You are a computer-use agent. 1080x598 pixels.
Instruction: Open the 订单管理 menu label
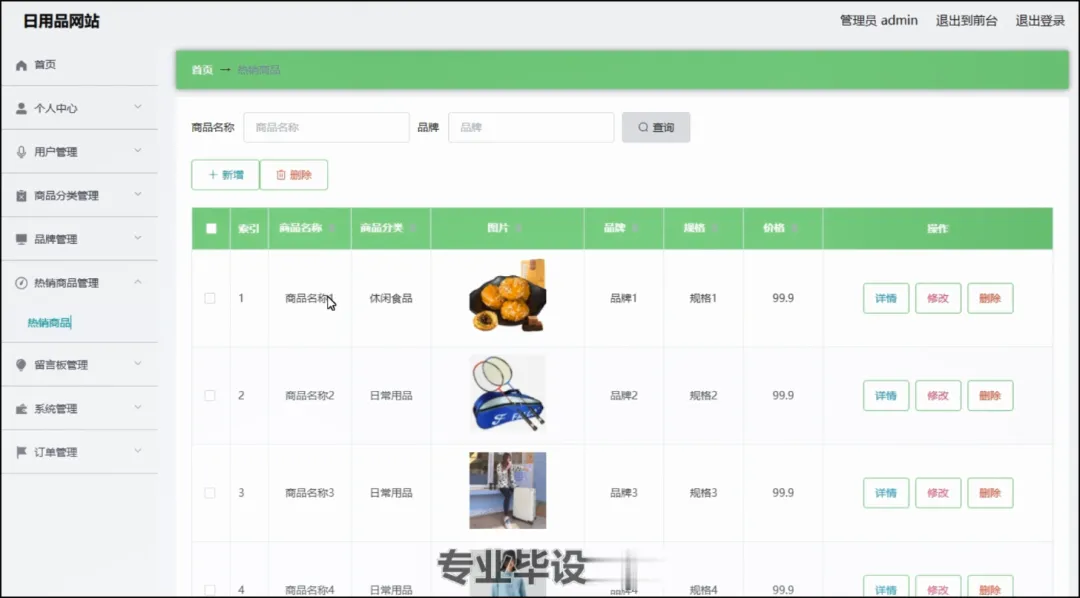[56, 453]
